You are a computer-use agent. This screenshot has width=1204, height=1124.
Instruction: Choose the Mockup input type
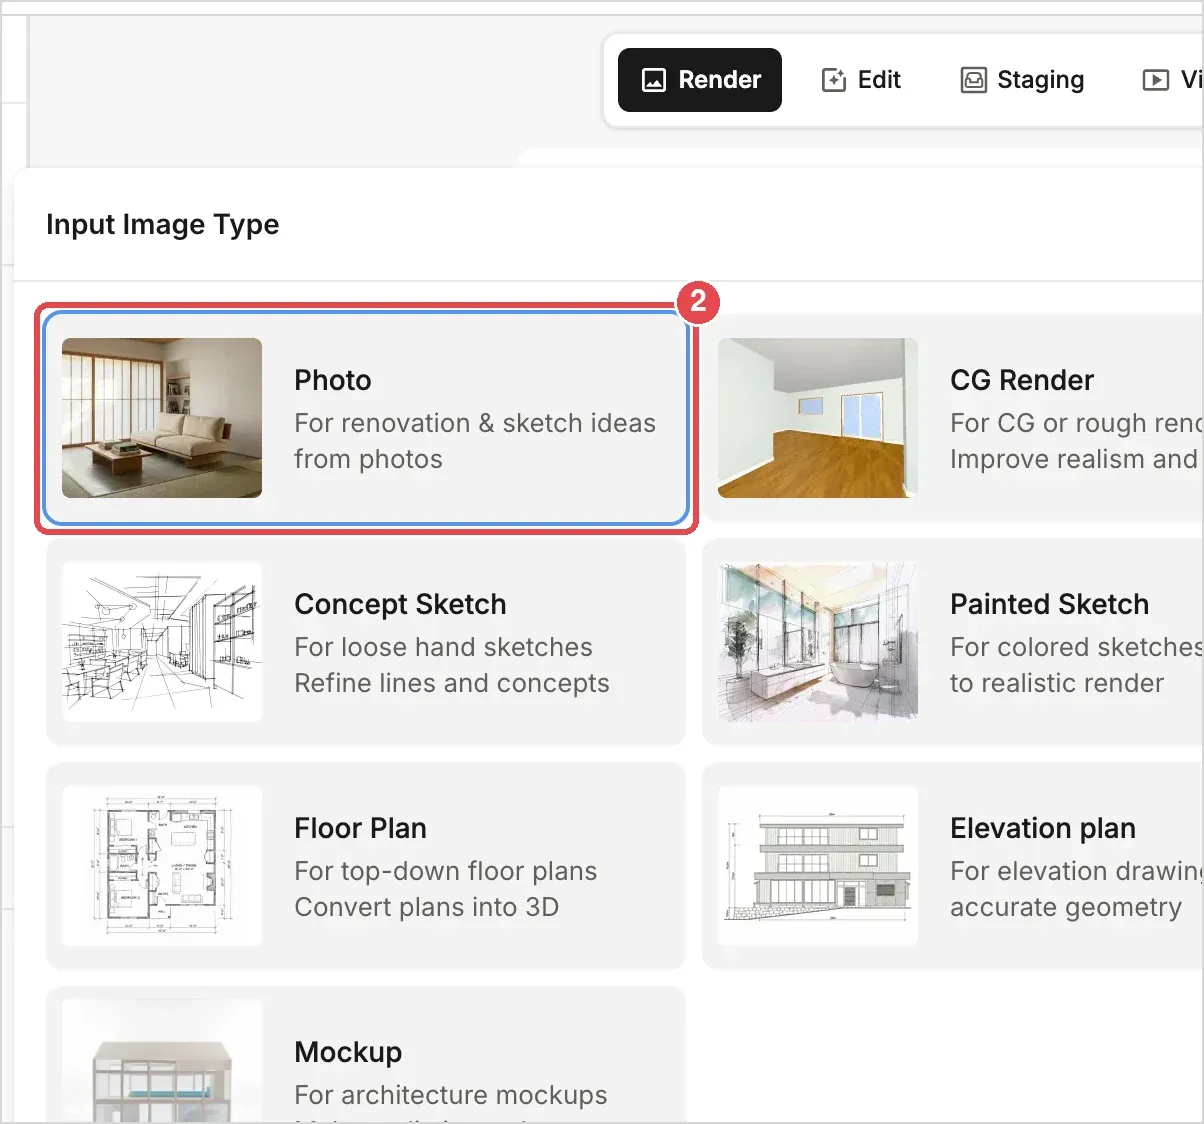[x=366, y=1055]
